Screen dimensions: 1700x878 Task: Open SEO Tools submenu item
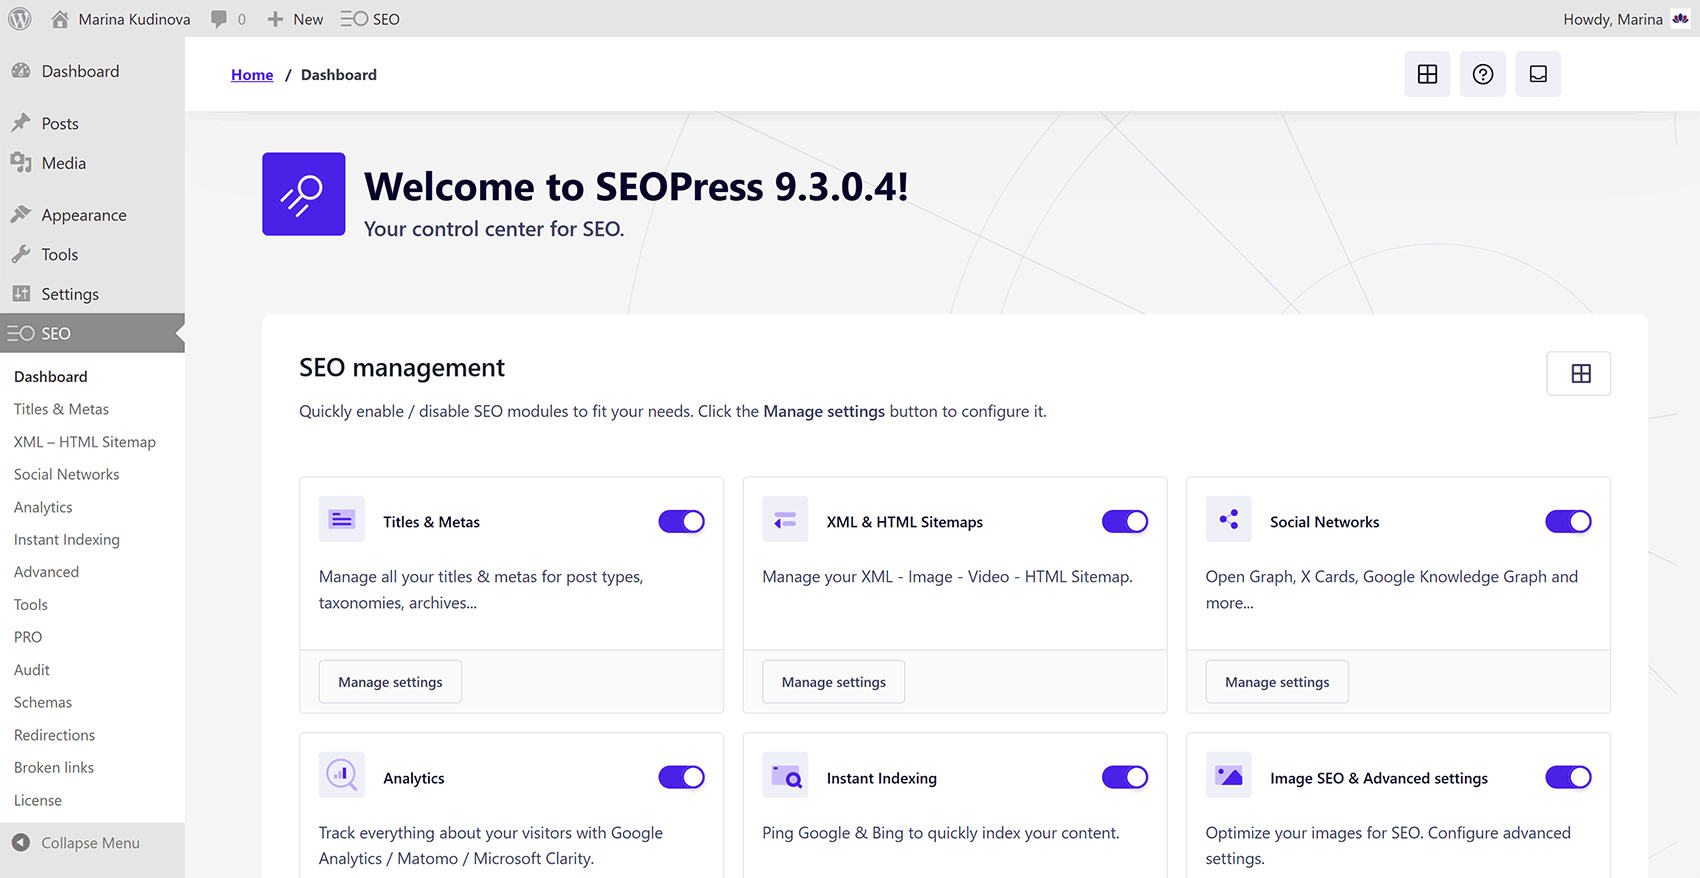pos(31,605)
